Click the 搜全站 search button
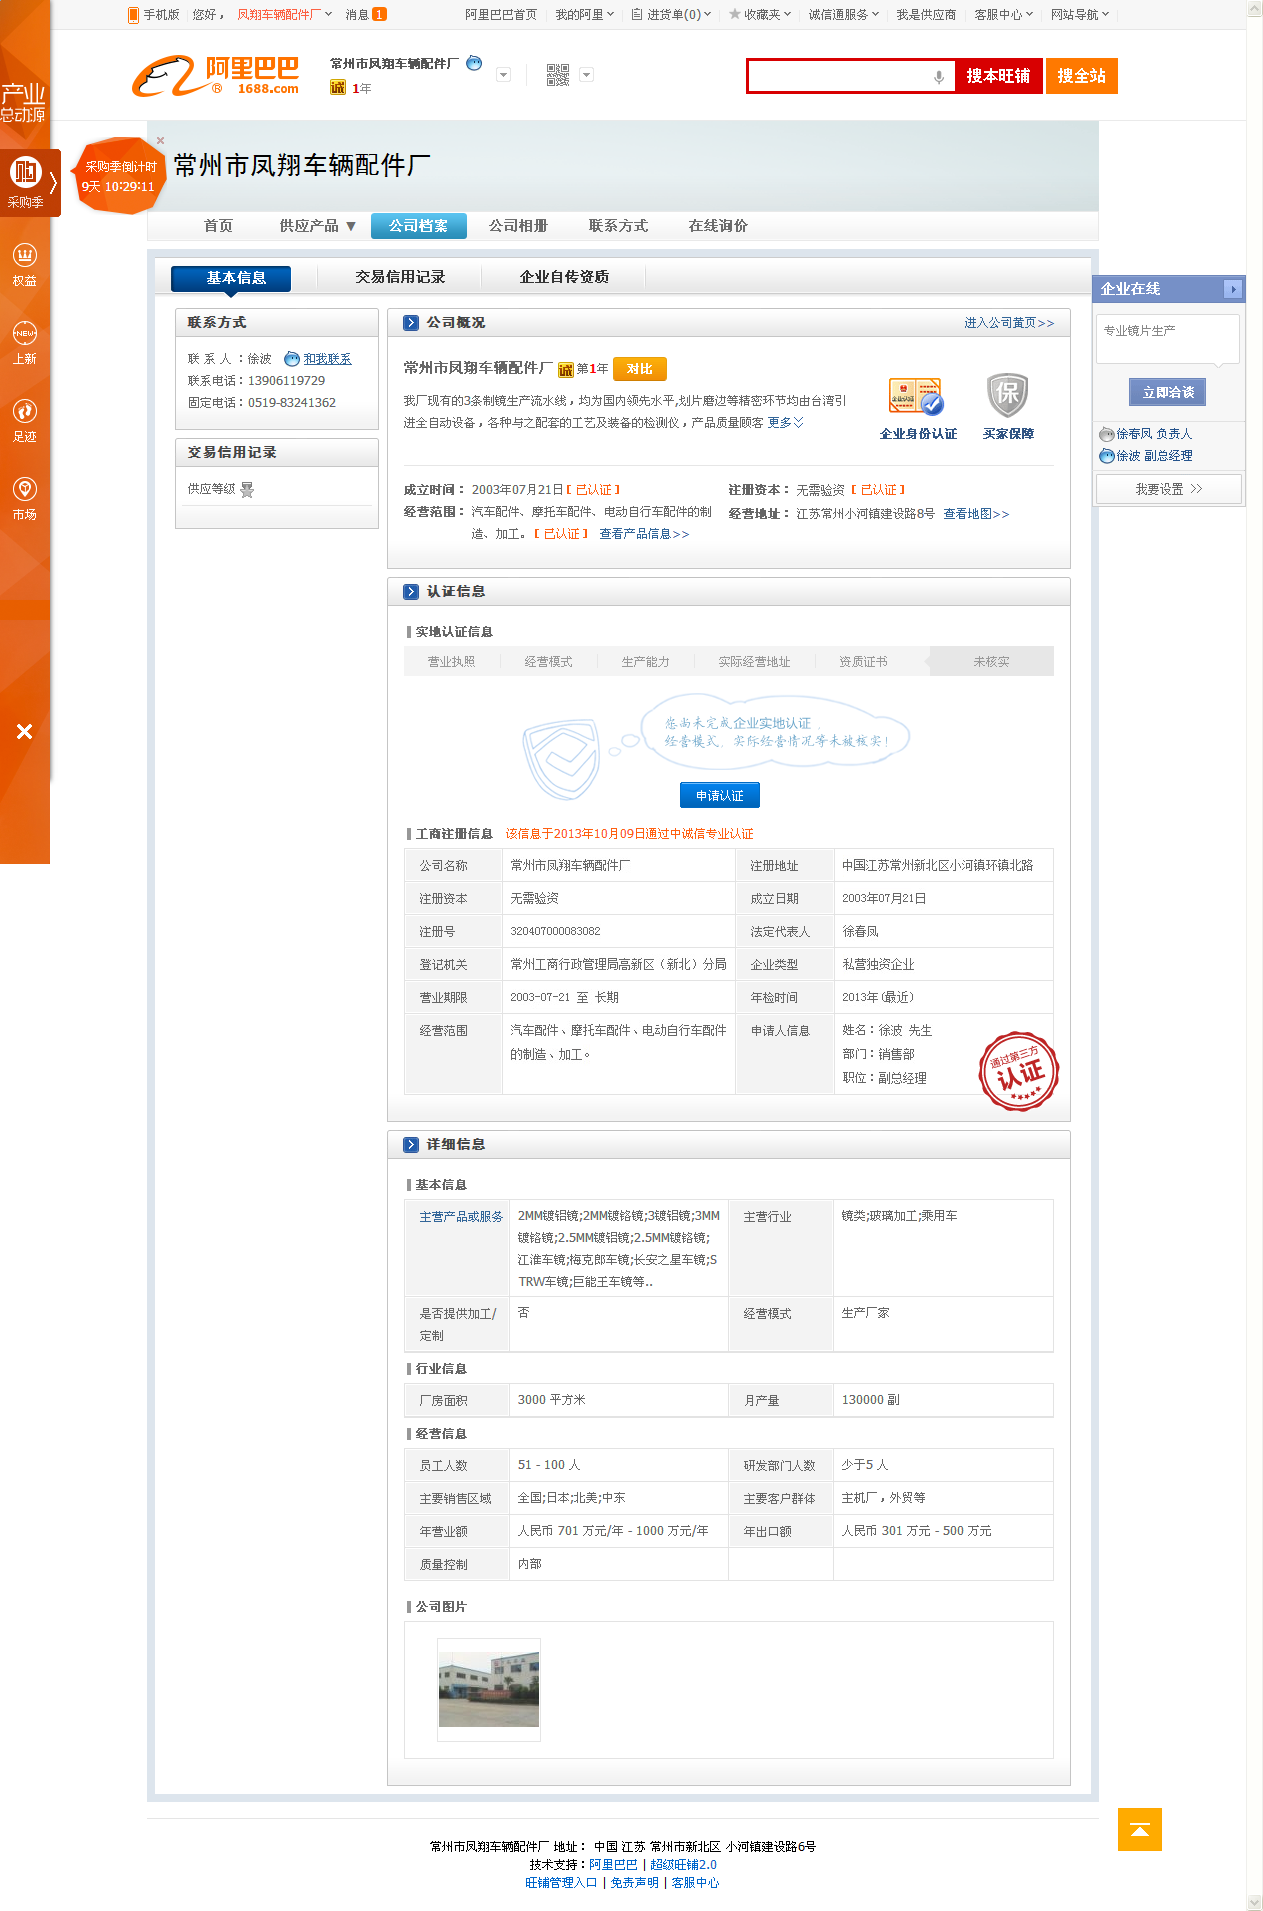Image resolution: width=1263 pixels, height=1911 pixels. (x=1082, y=76)
